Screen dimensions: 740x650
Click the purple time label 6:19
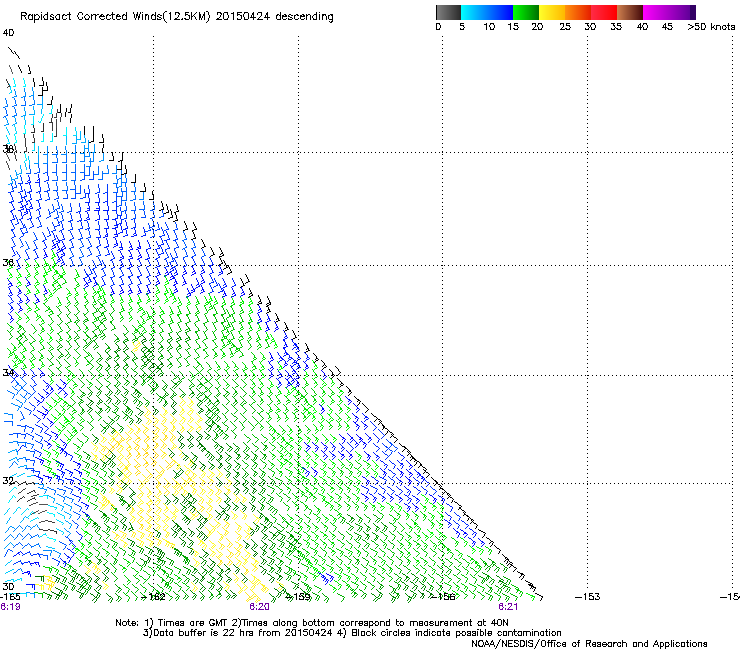(x=10, y=607)
